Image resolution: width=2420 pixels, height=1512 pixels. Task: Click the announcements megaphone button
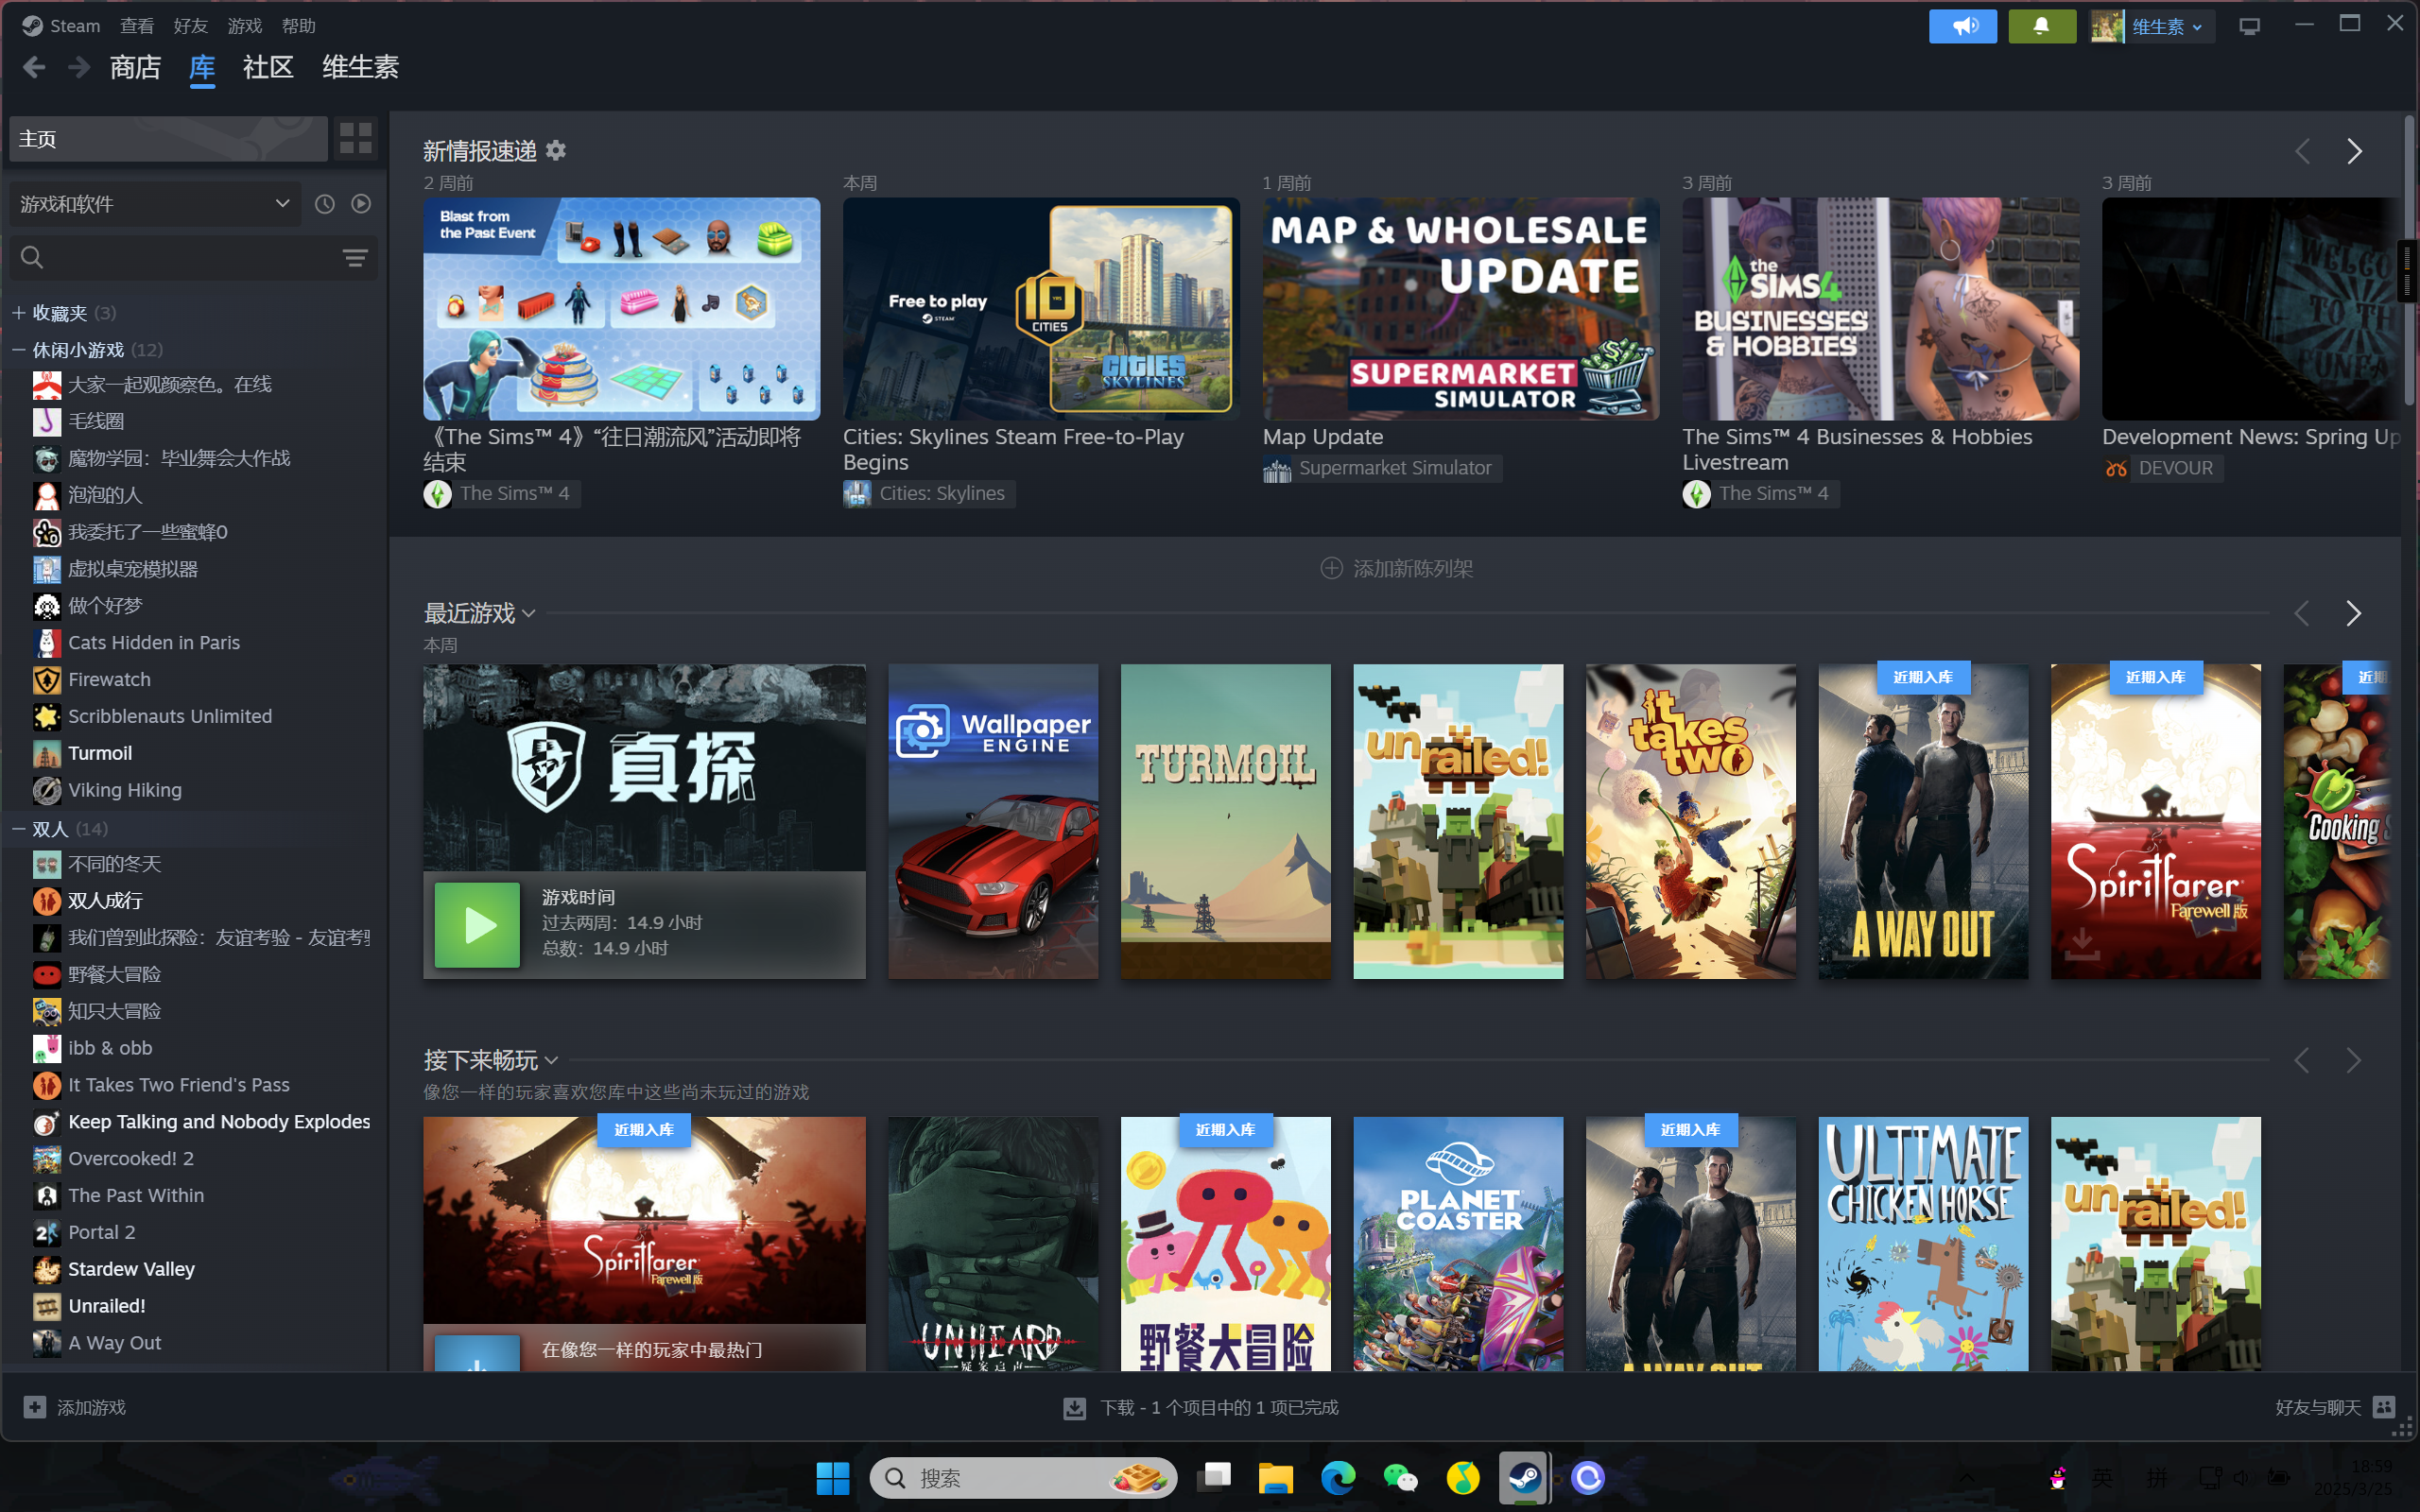tap(1962, 26)
